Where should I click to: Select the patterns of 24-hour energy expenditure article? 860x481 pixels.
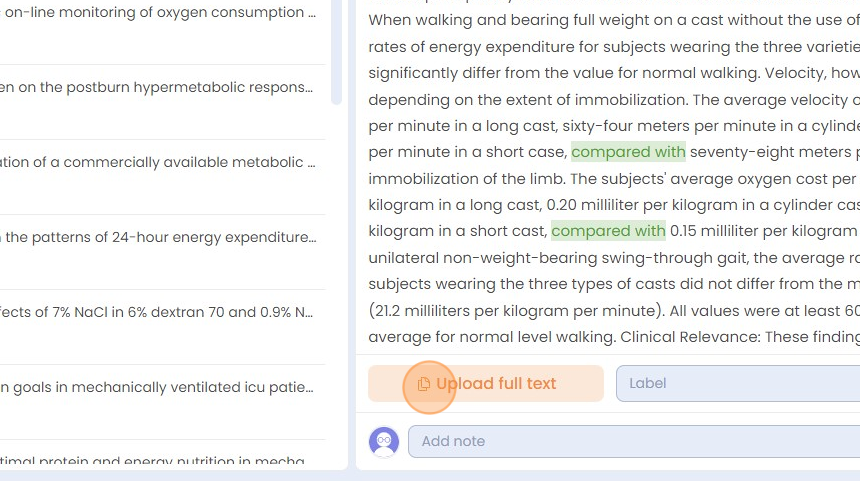coord(158,237)
